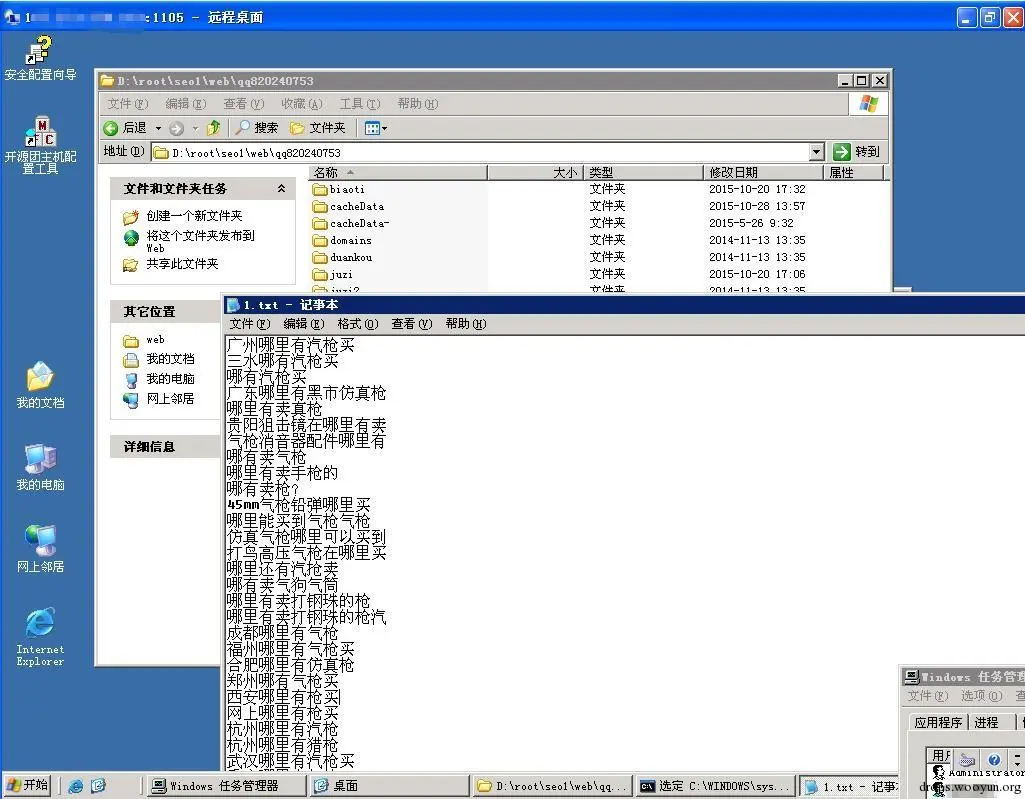Screen dimensions: 1025x799
Task: Go up one folder level icon
Action: (x=213, y=128)
